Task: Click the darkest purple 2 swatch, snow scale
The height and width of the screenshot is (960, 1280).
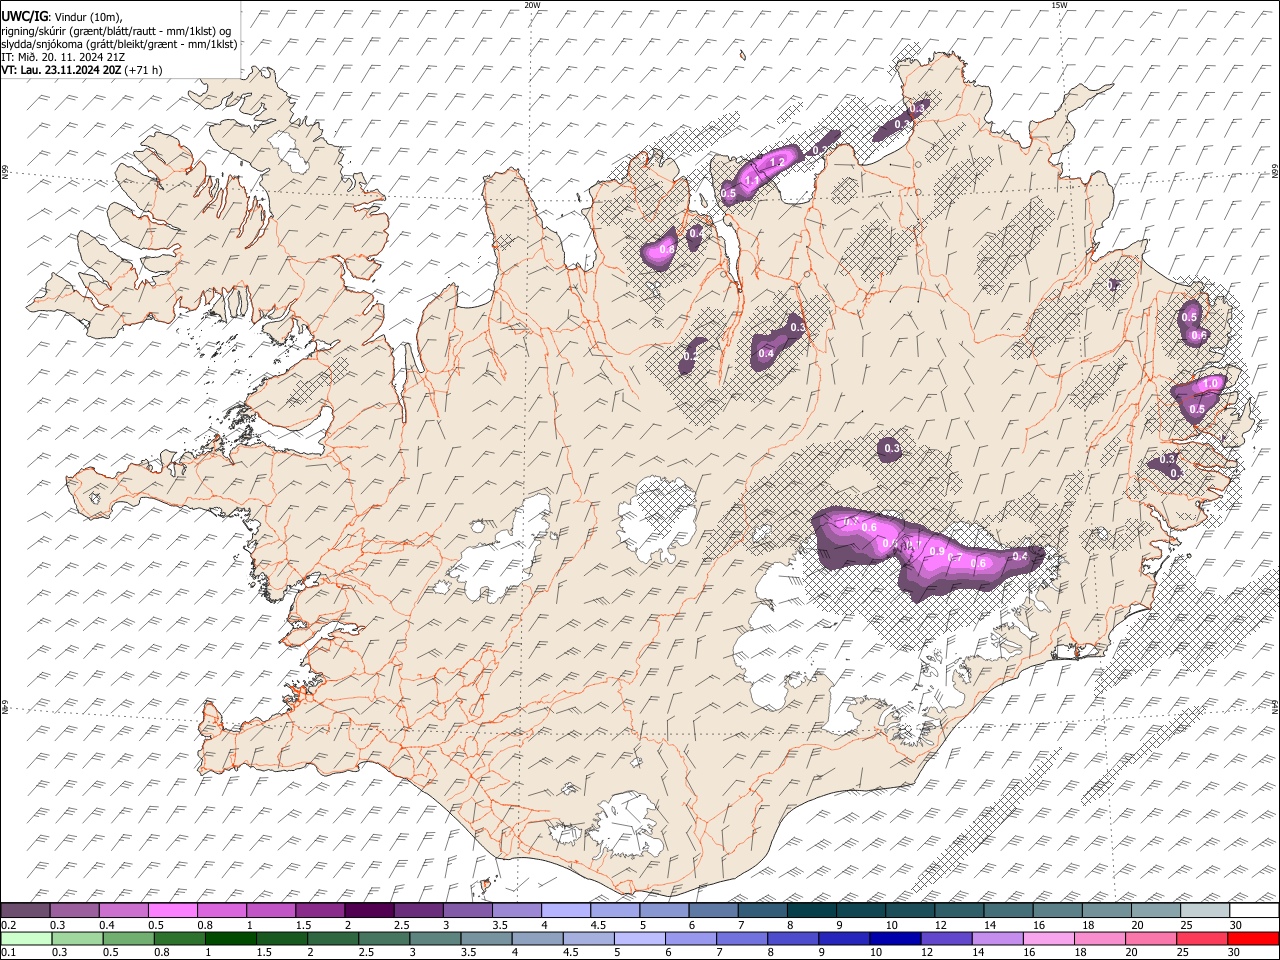Action: click(369, 911)
